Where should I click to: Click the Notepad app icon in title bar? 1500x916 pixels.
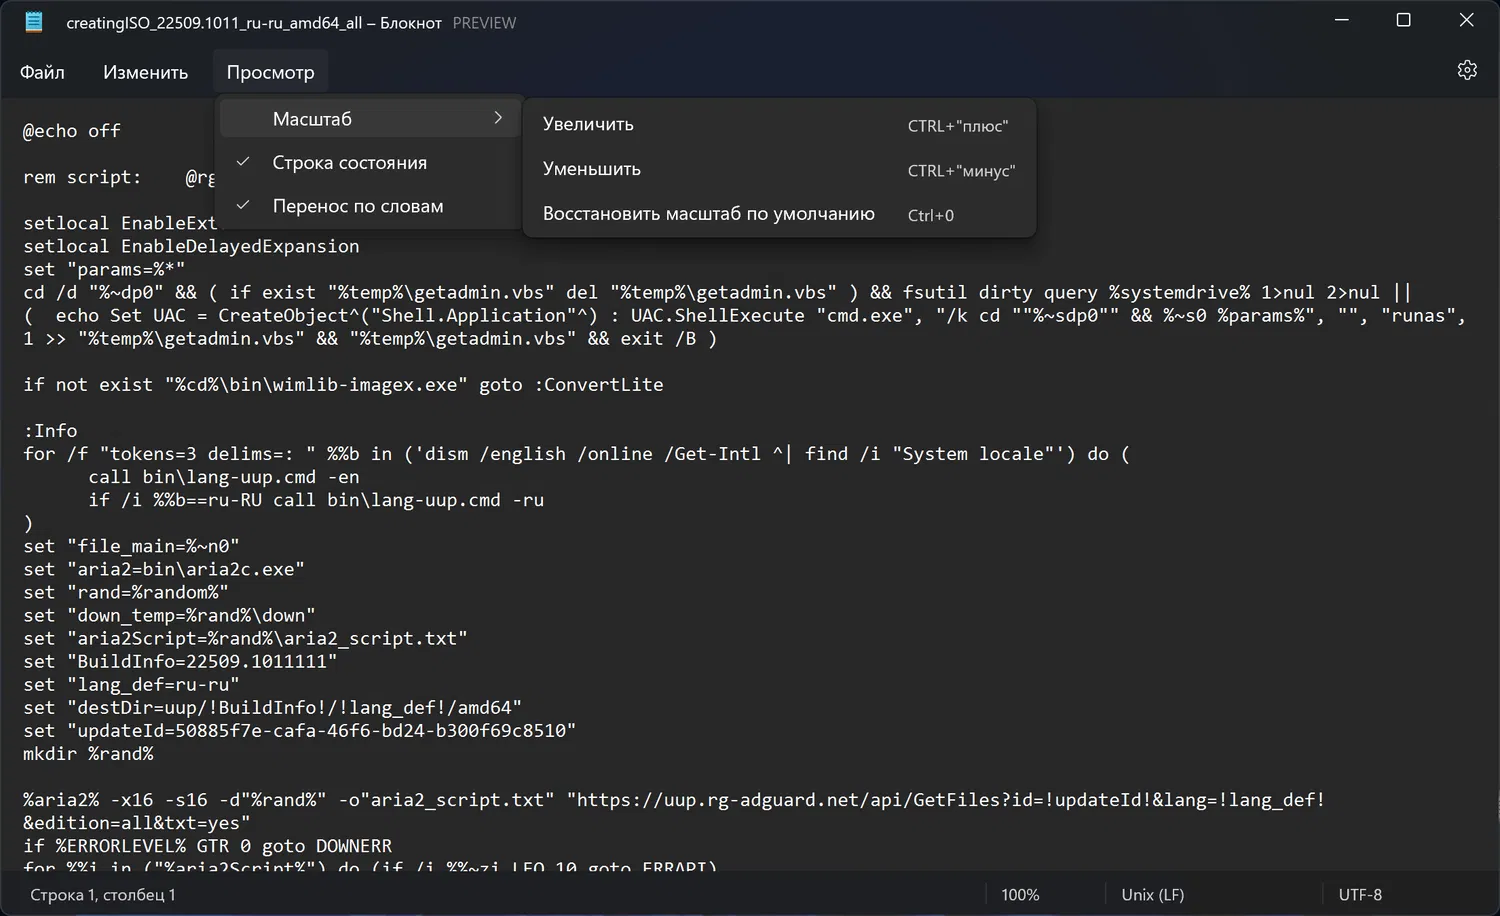pyautogui.click(x=34, y=22)
